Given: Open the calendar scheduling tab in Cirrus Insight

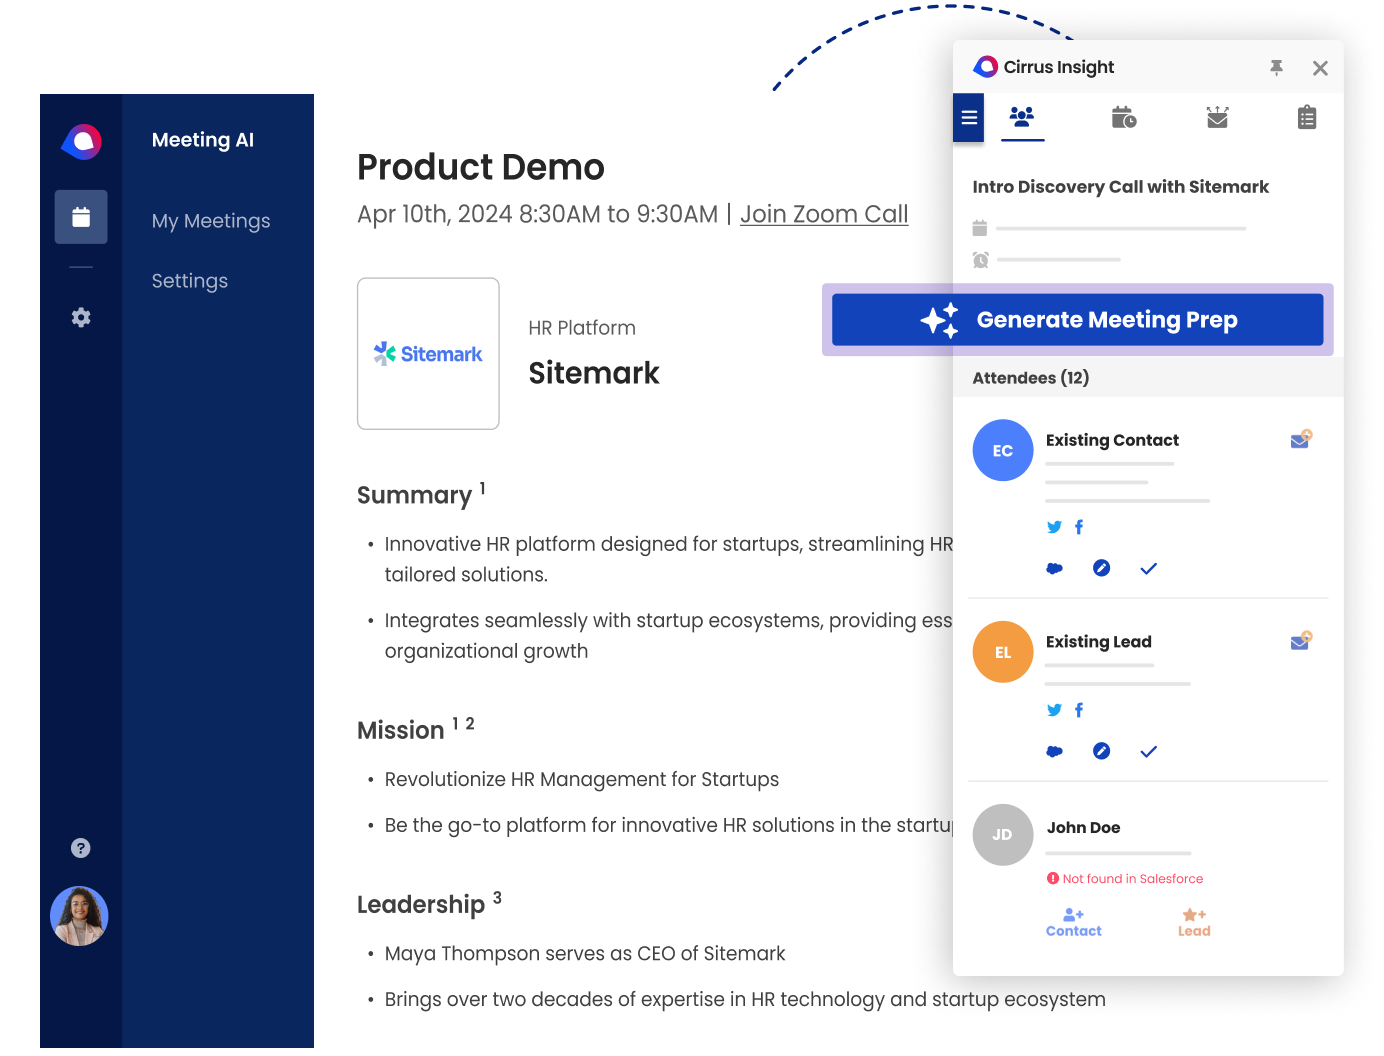Looking at the screenshot, I should pyautogui.click(x=1124, y=117).
